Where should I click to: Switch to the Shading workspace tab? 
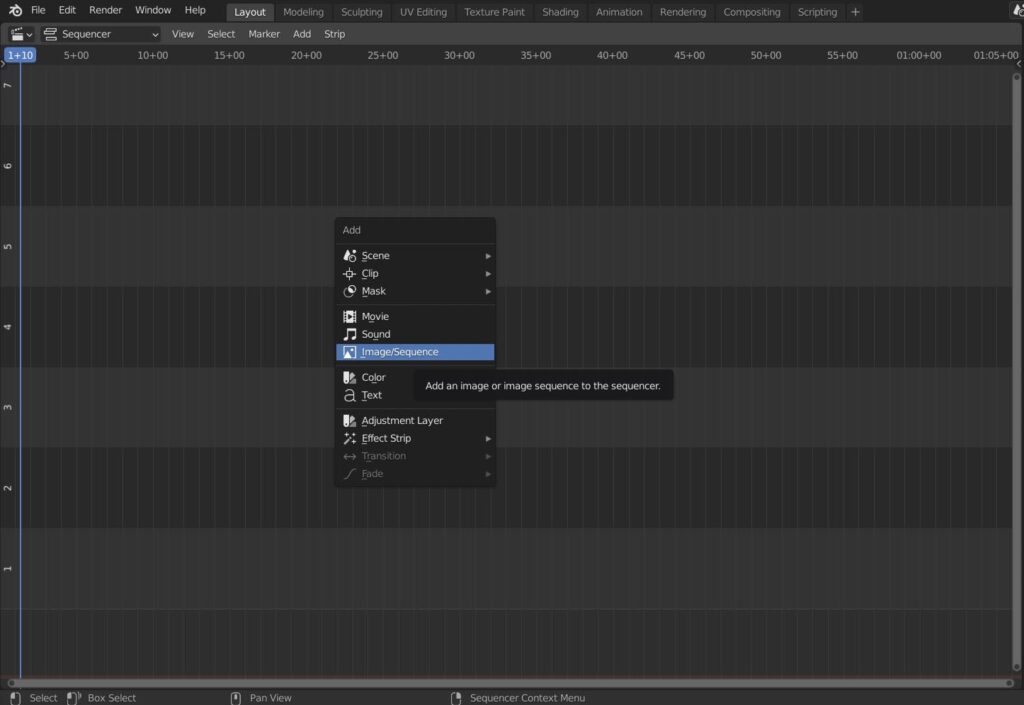(560, 12)
